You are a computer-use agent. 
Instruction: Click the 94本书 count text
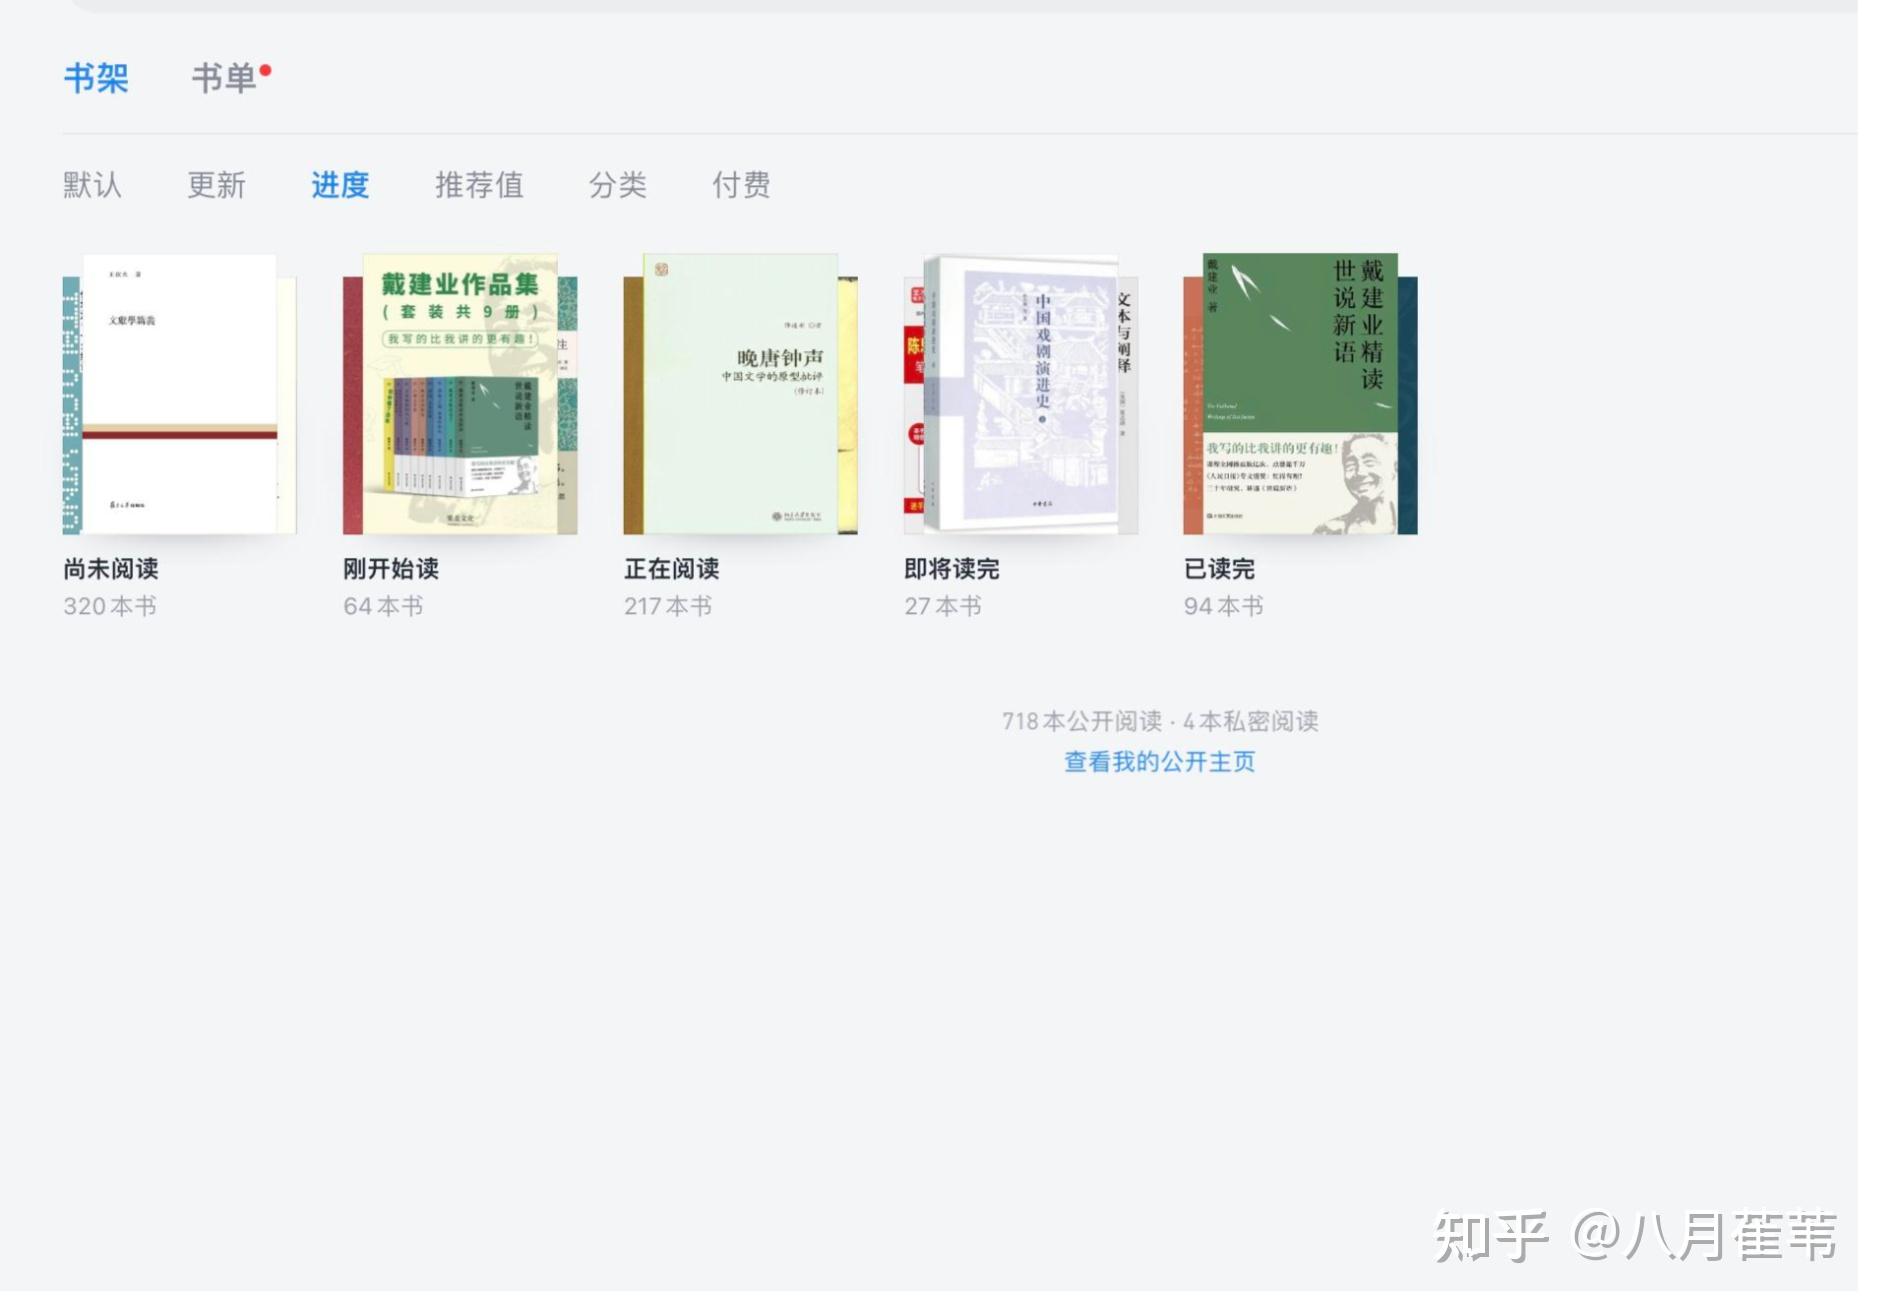1224,606
